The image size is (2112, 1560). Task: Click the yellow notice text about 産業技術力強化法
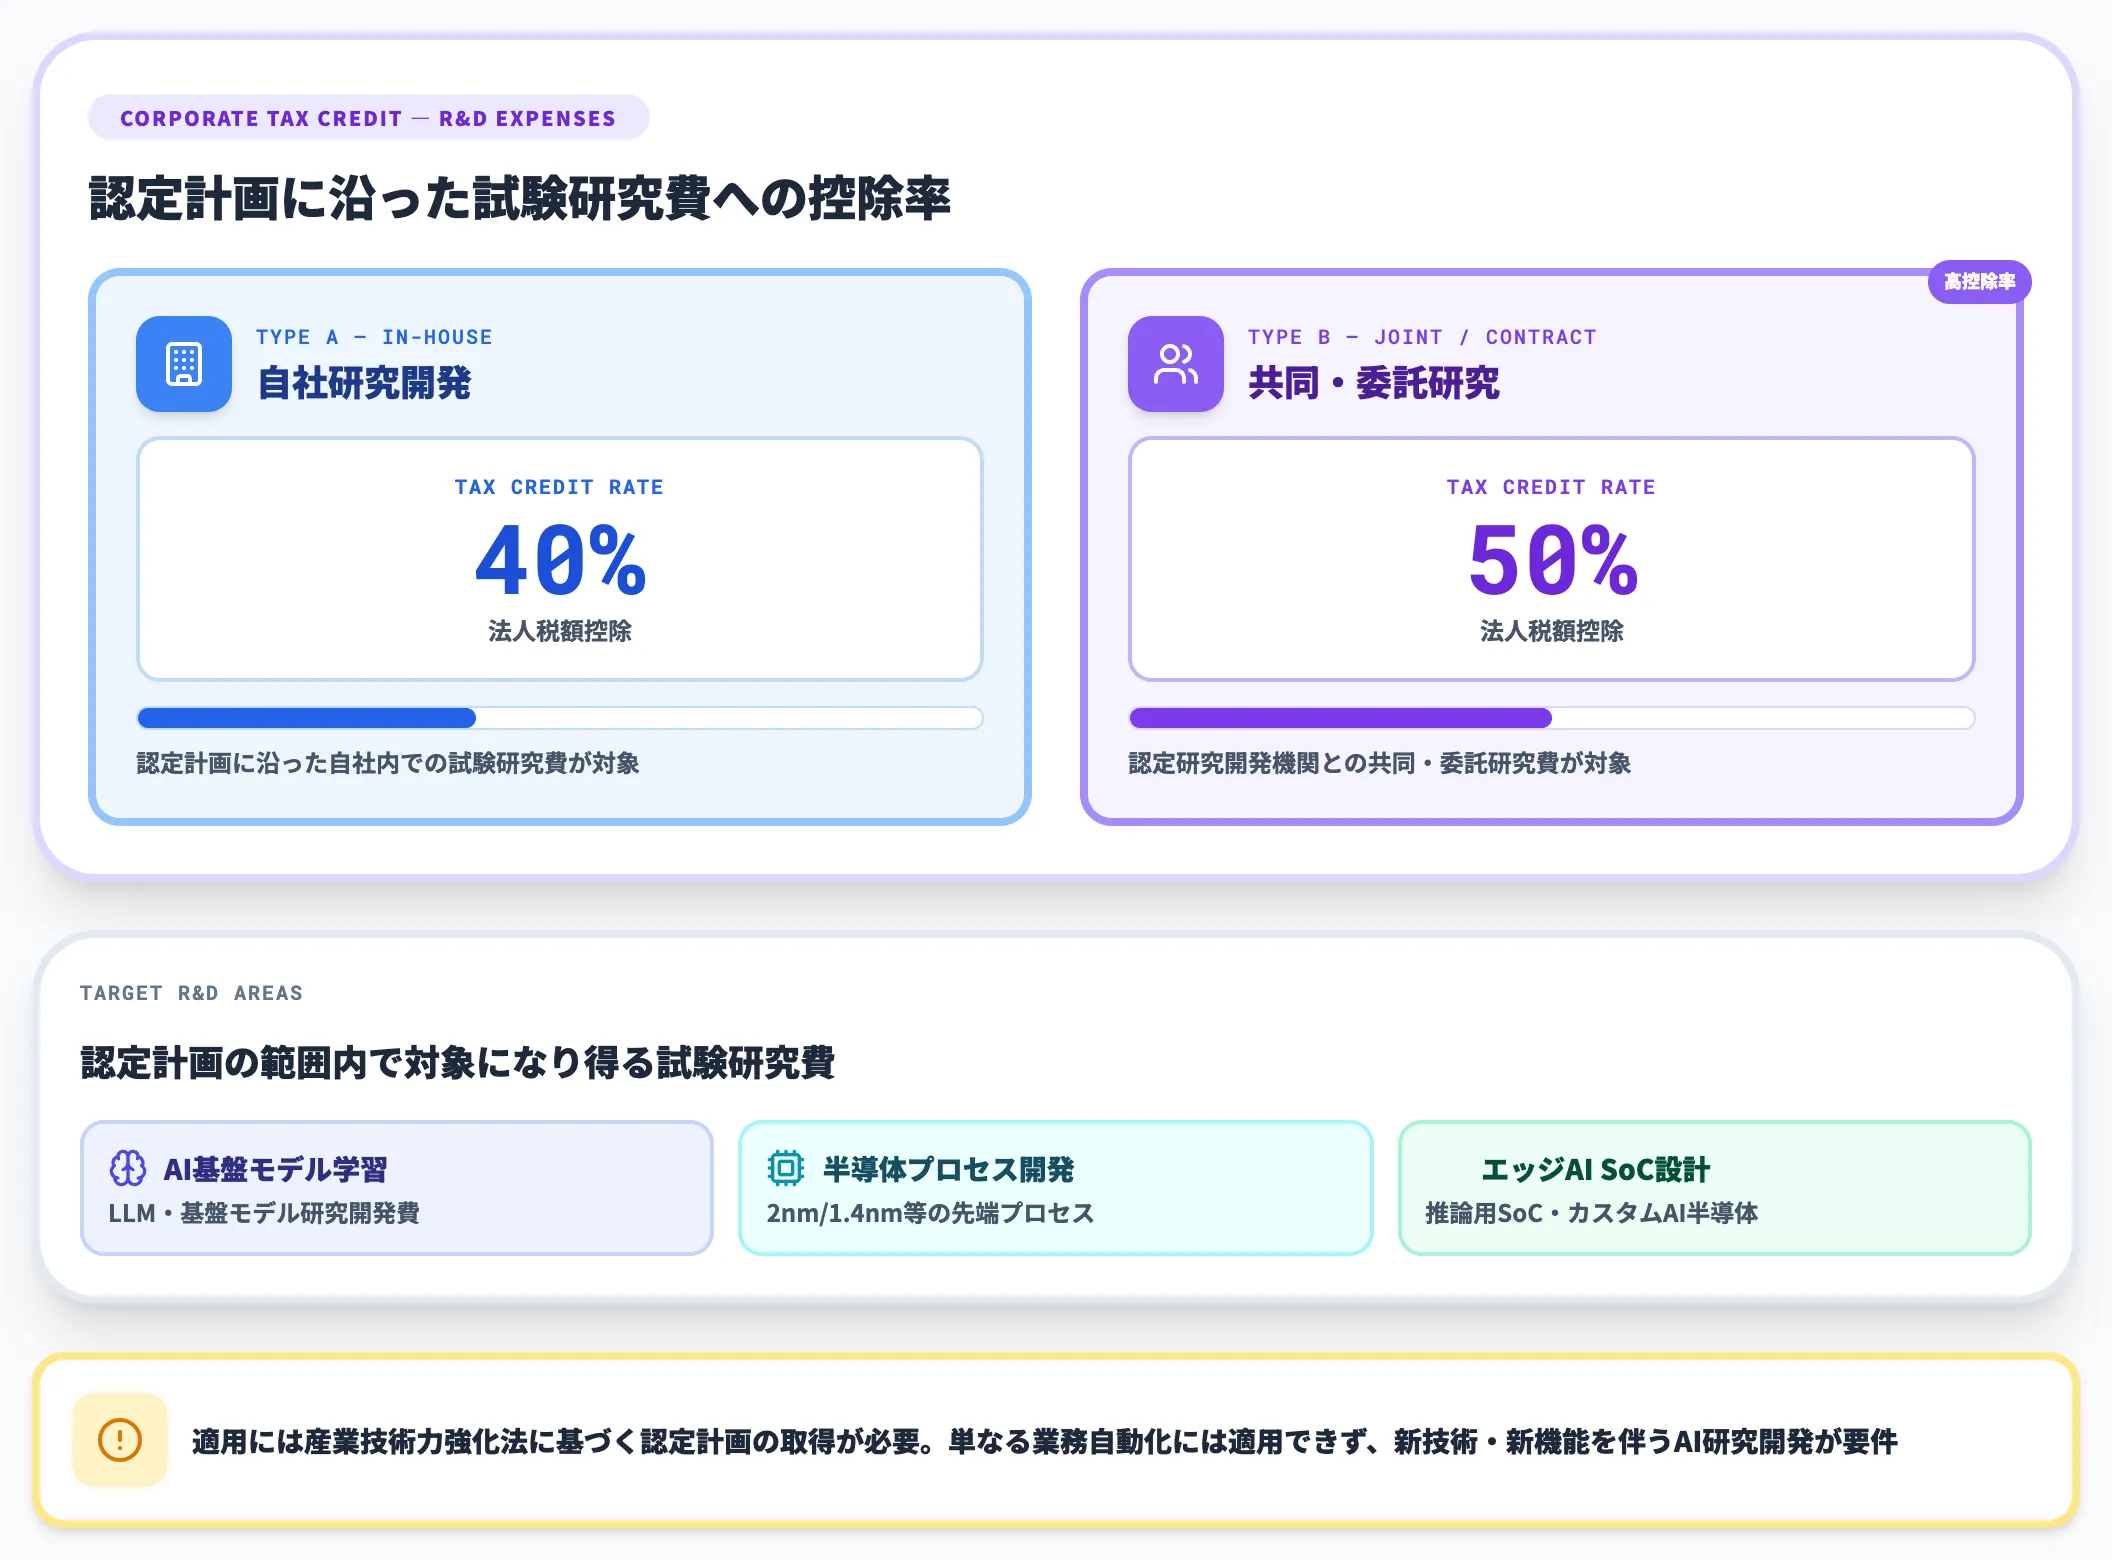1044,1441
